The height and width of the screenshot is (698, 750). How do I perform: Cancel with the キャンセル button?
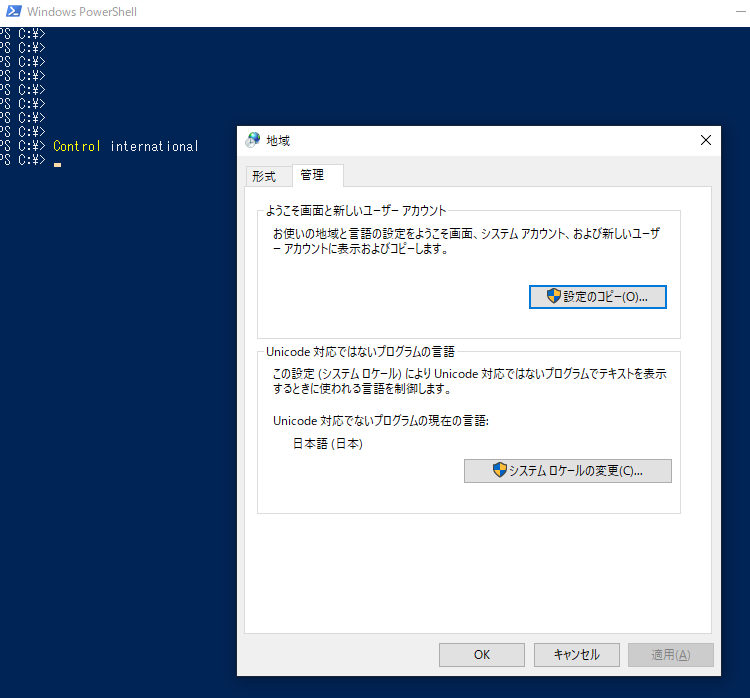tap(576, 654)
